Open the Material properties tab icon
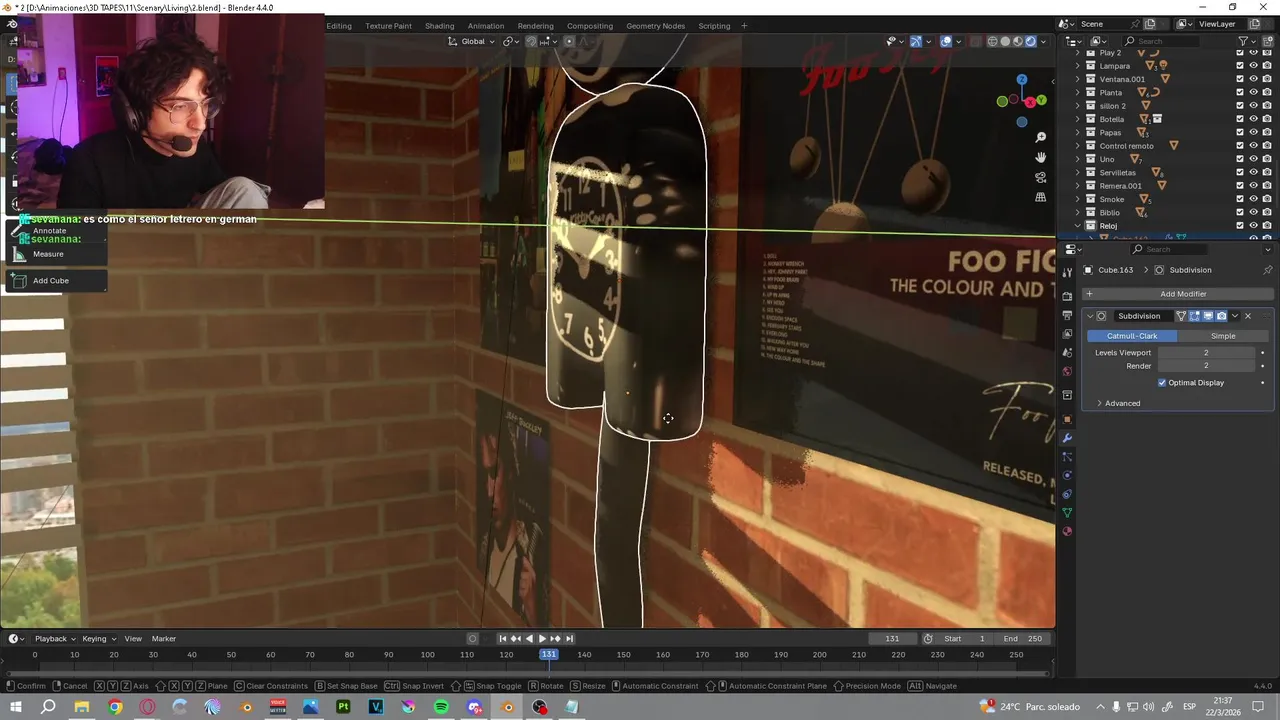 [x=1067, y=531]
